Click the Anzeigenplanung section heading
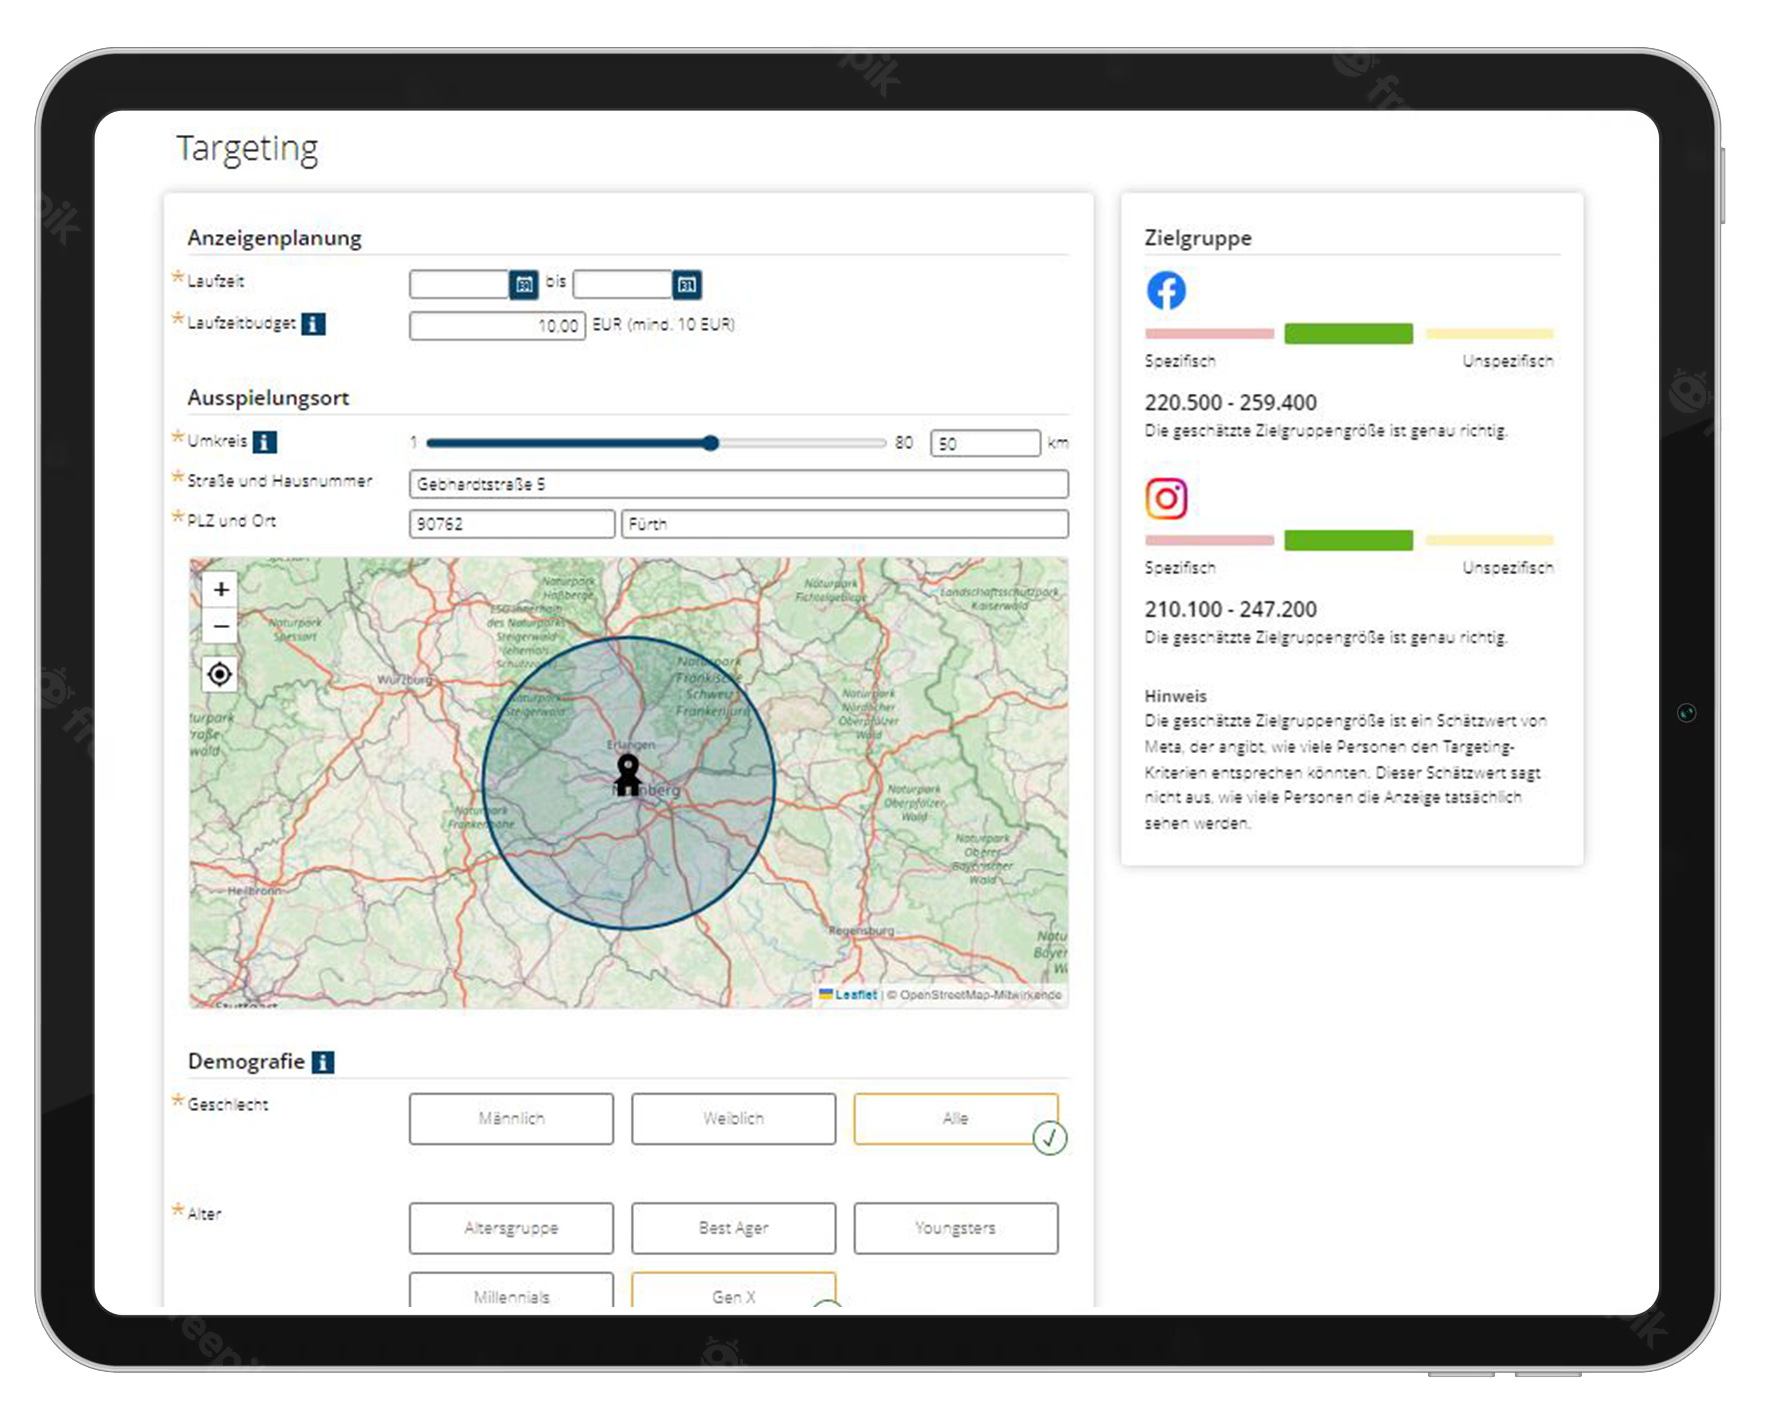Screen dimensions: 1772x1418 tap(274, 238)
